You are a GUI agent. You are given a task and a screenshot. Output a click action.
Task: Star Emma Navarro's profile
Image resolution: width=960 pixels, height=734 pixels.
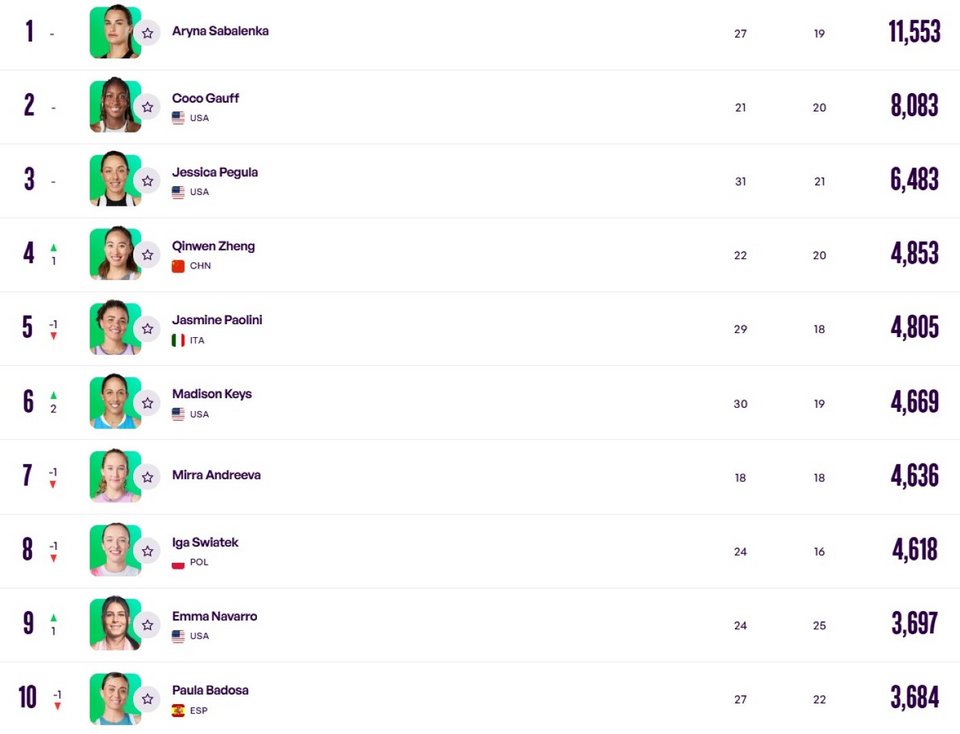point(148,625)
